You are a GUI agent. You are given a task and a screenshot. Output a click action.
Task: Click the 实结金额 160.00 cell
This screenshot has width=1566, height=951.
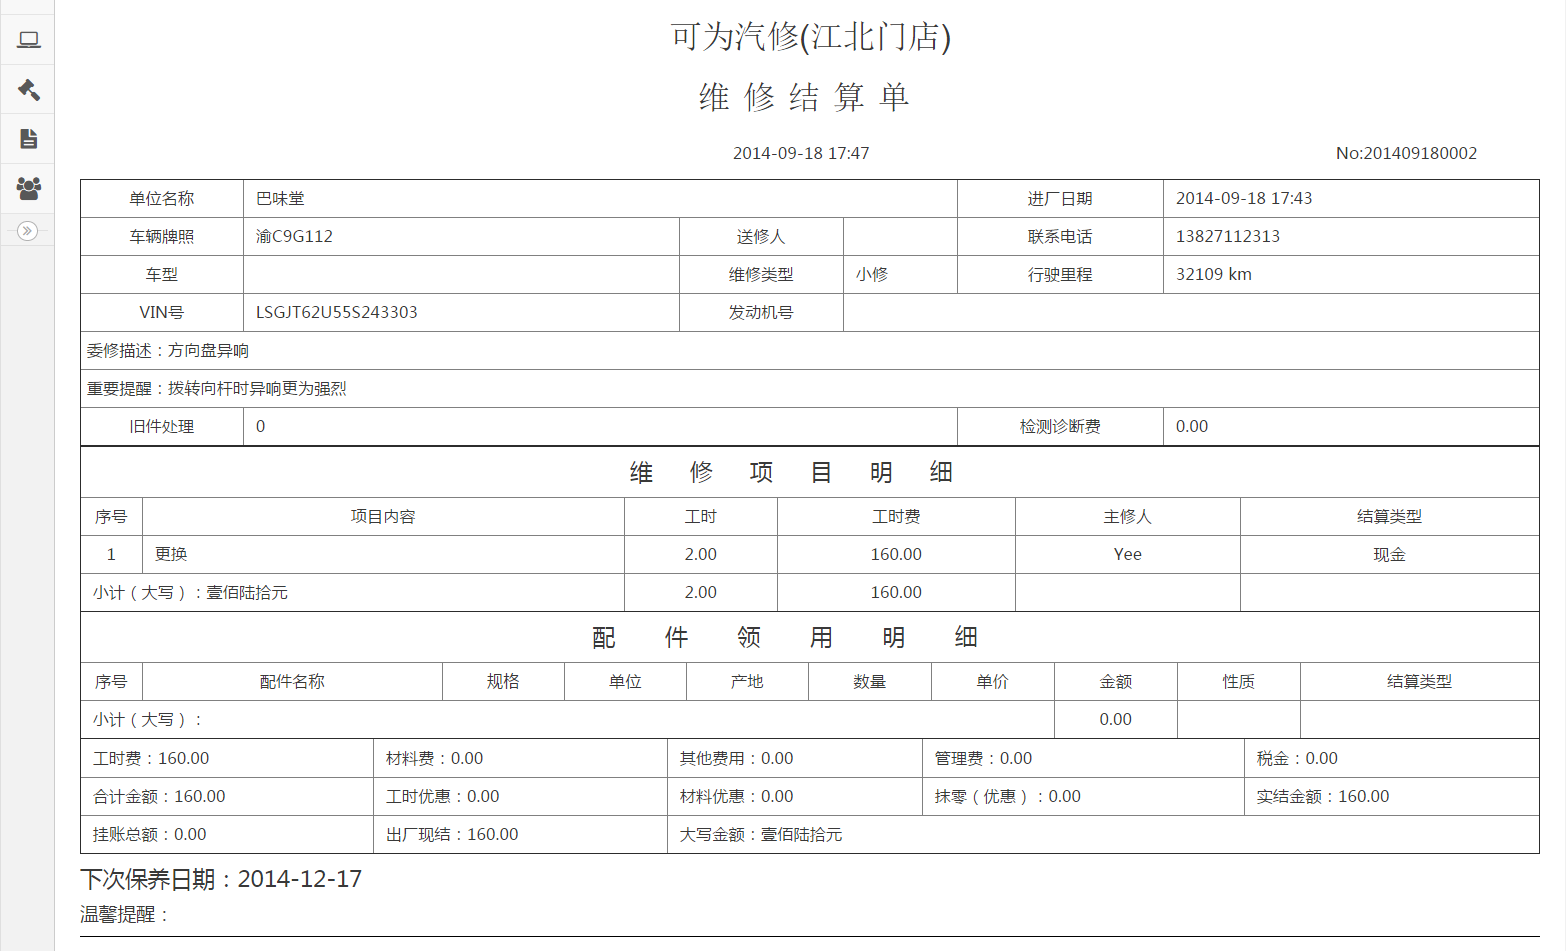click(x=1323, y=796)
